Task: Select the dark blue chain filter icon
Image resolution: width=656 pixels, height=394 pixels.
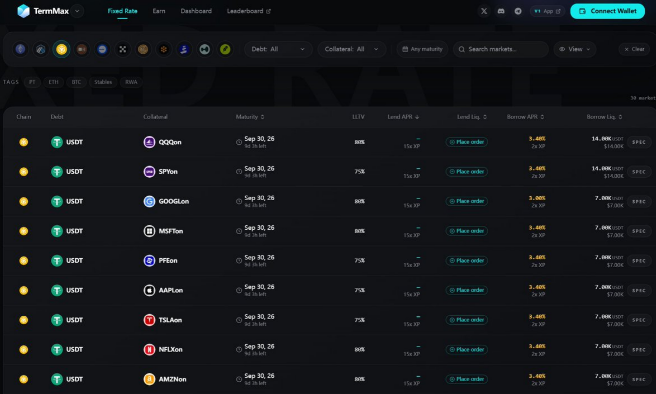Action: pos(184,49)
